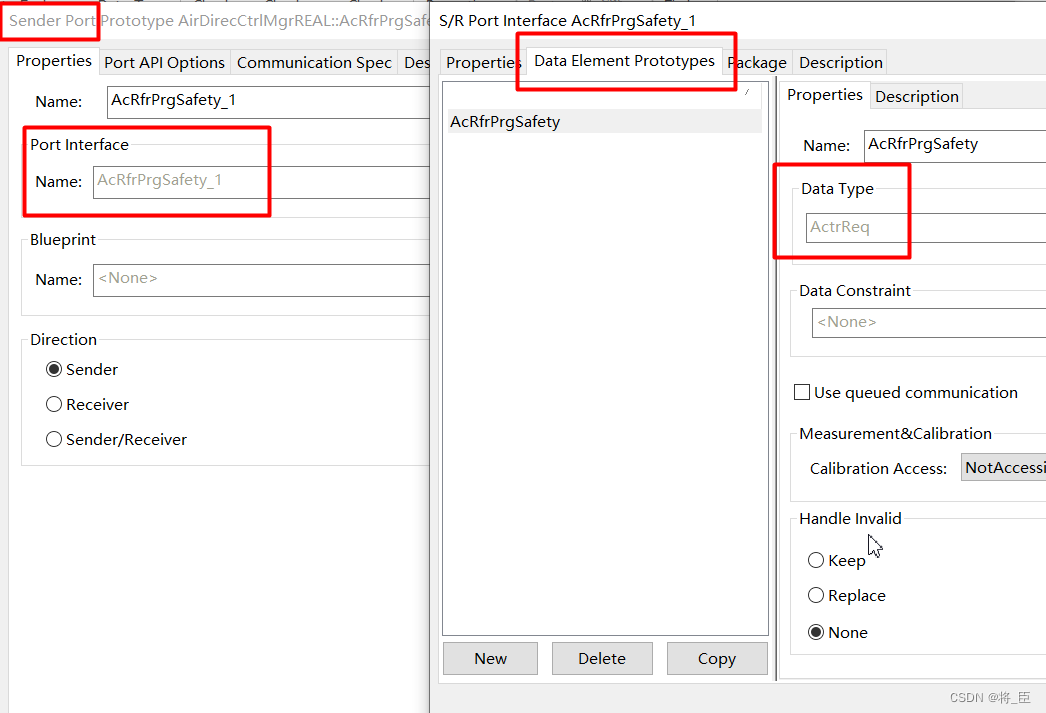Switch to the Communication Spec tab

click(x=314, y=63)
